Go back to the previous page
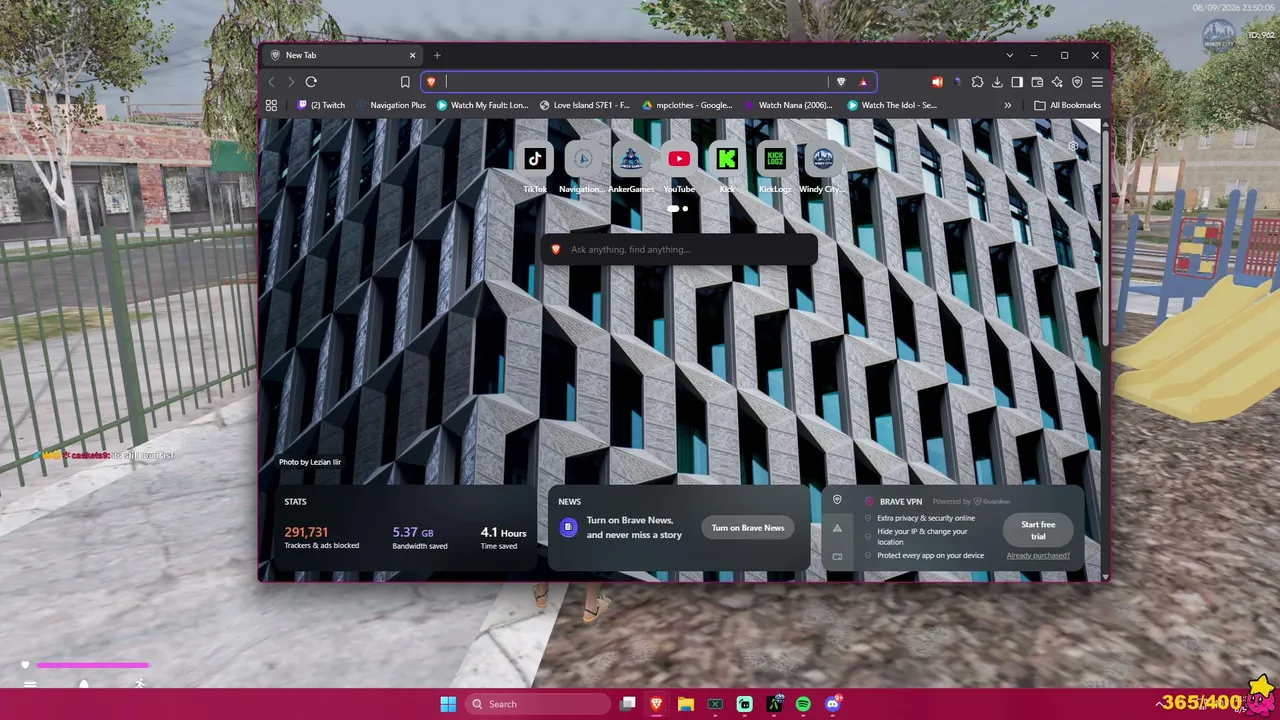Screen dimensions: 1280x720 [271, 82]
